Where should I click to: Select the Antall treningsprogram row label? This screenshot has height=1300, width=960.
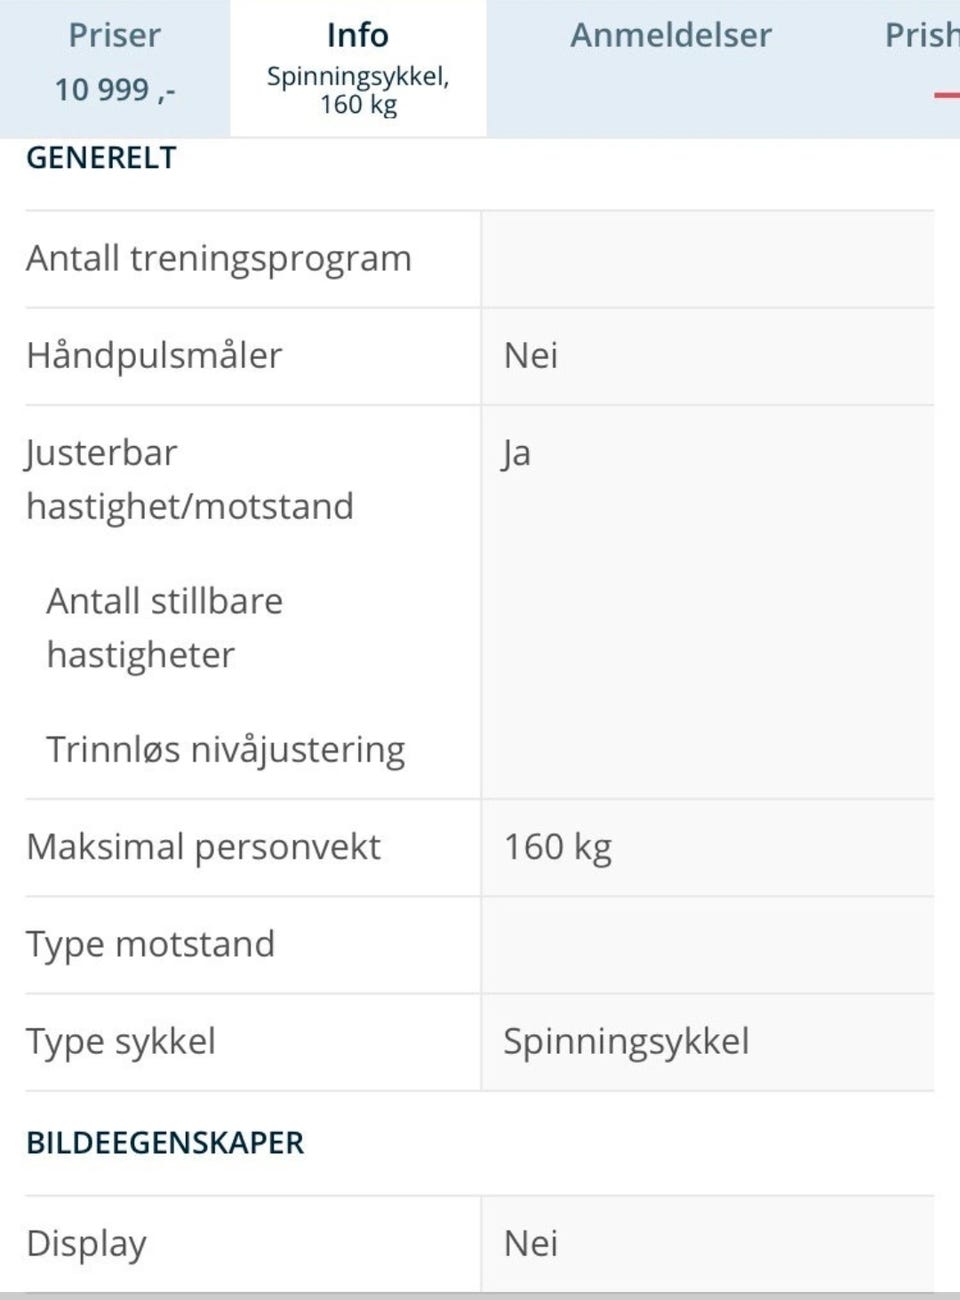click(219, 259)
